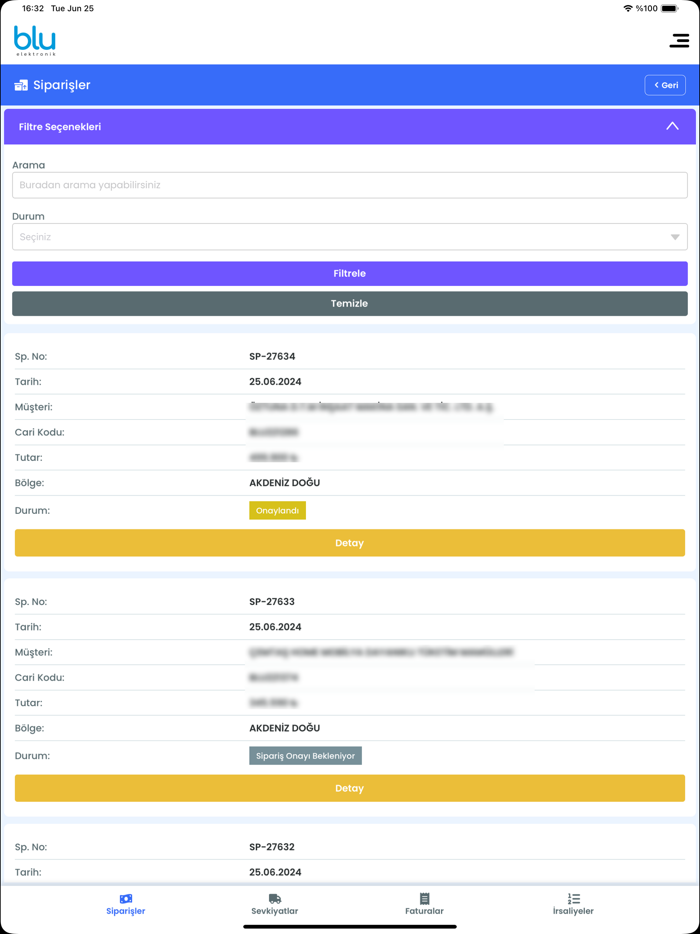Tap the 16:32 clock in status bar

(32, 8)
